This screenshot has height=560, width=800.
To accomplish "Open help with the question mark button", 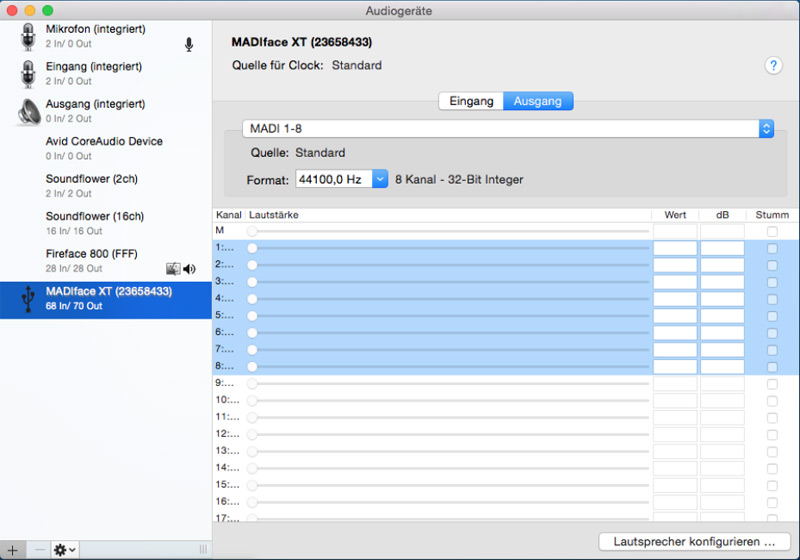I will click(773, 66).
